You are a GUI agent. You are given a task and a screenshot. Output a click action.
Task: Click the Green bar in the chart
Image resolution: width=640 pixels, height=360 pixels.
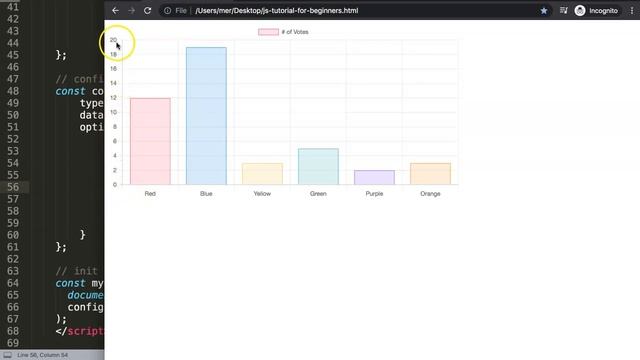[318, 167]
